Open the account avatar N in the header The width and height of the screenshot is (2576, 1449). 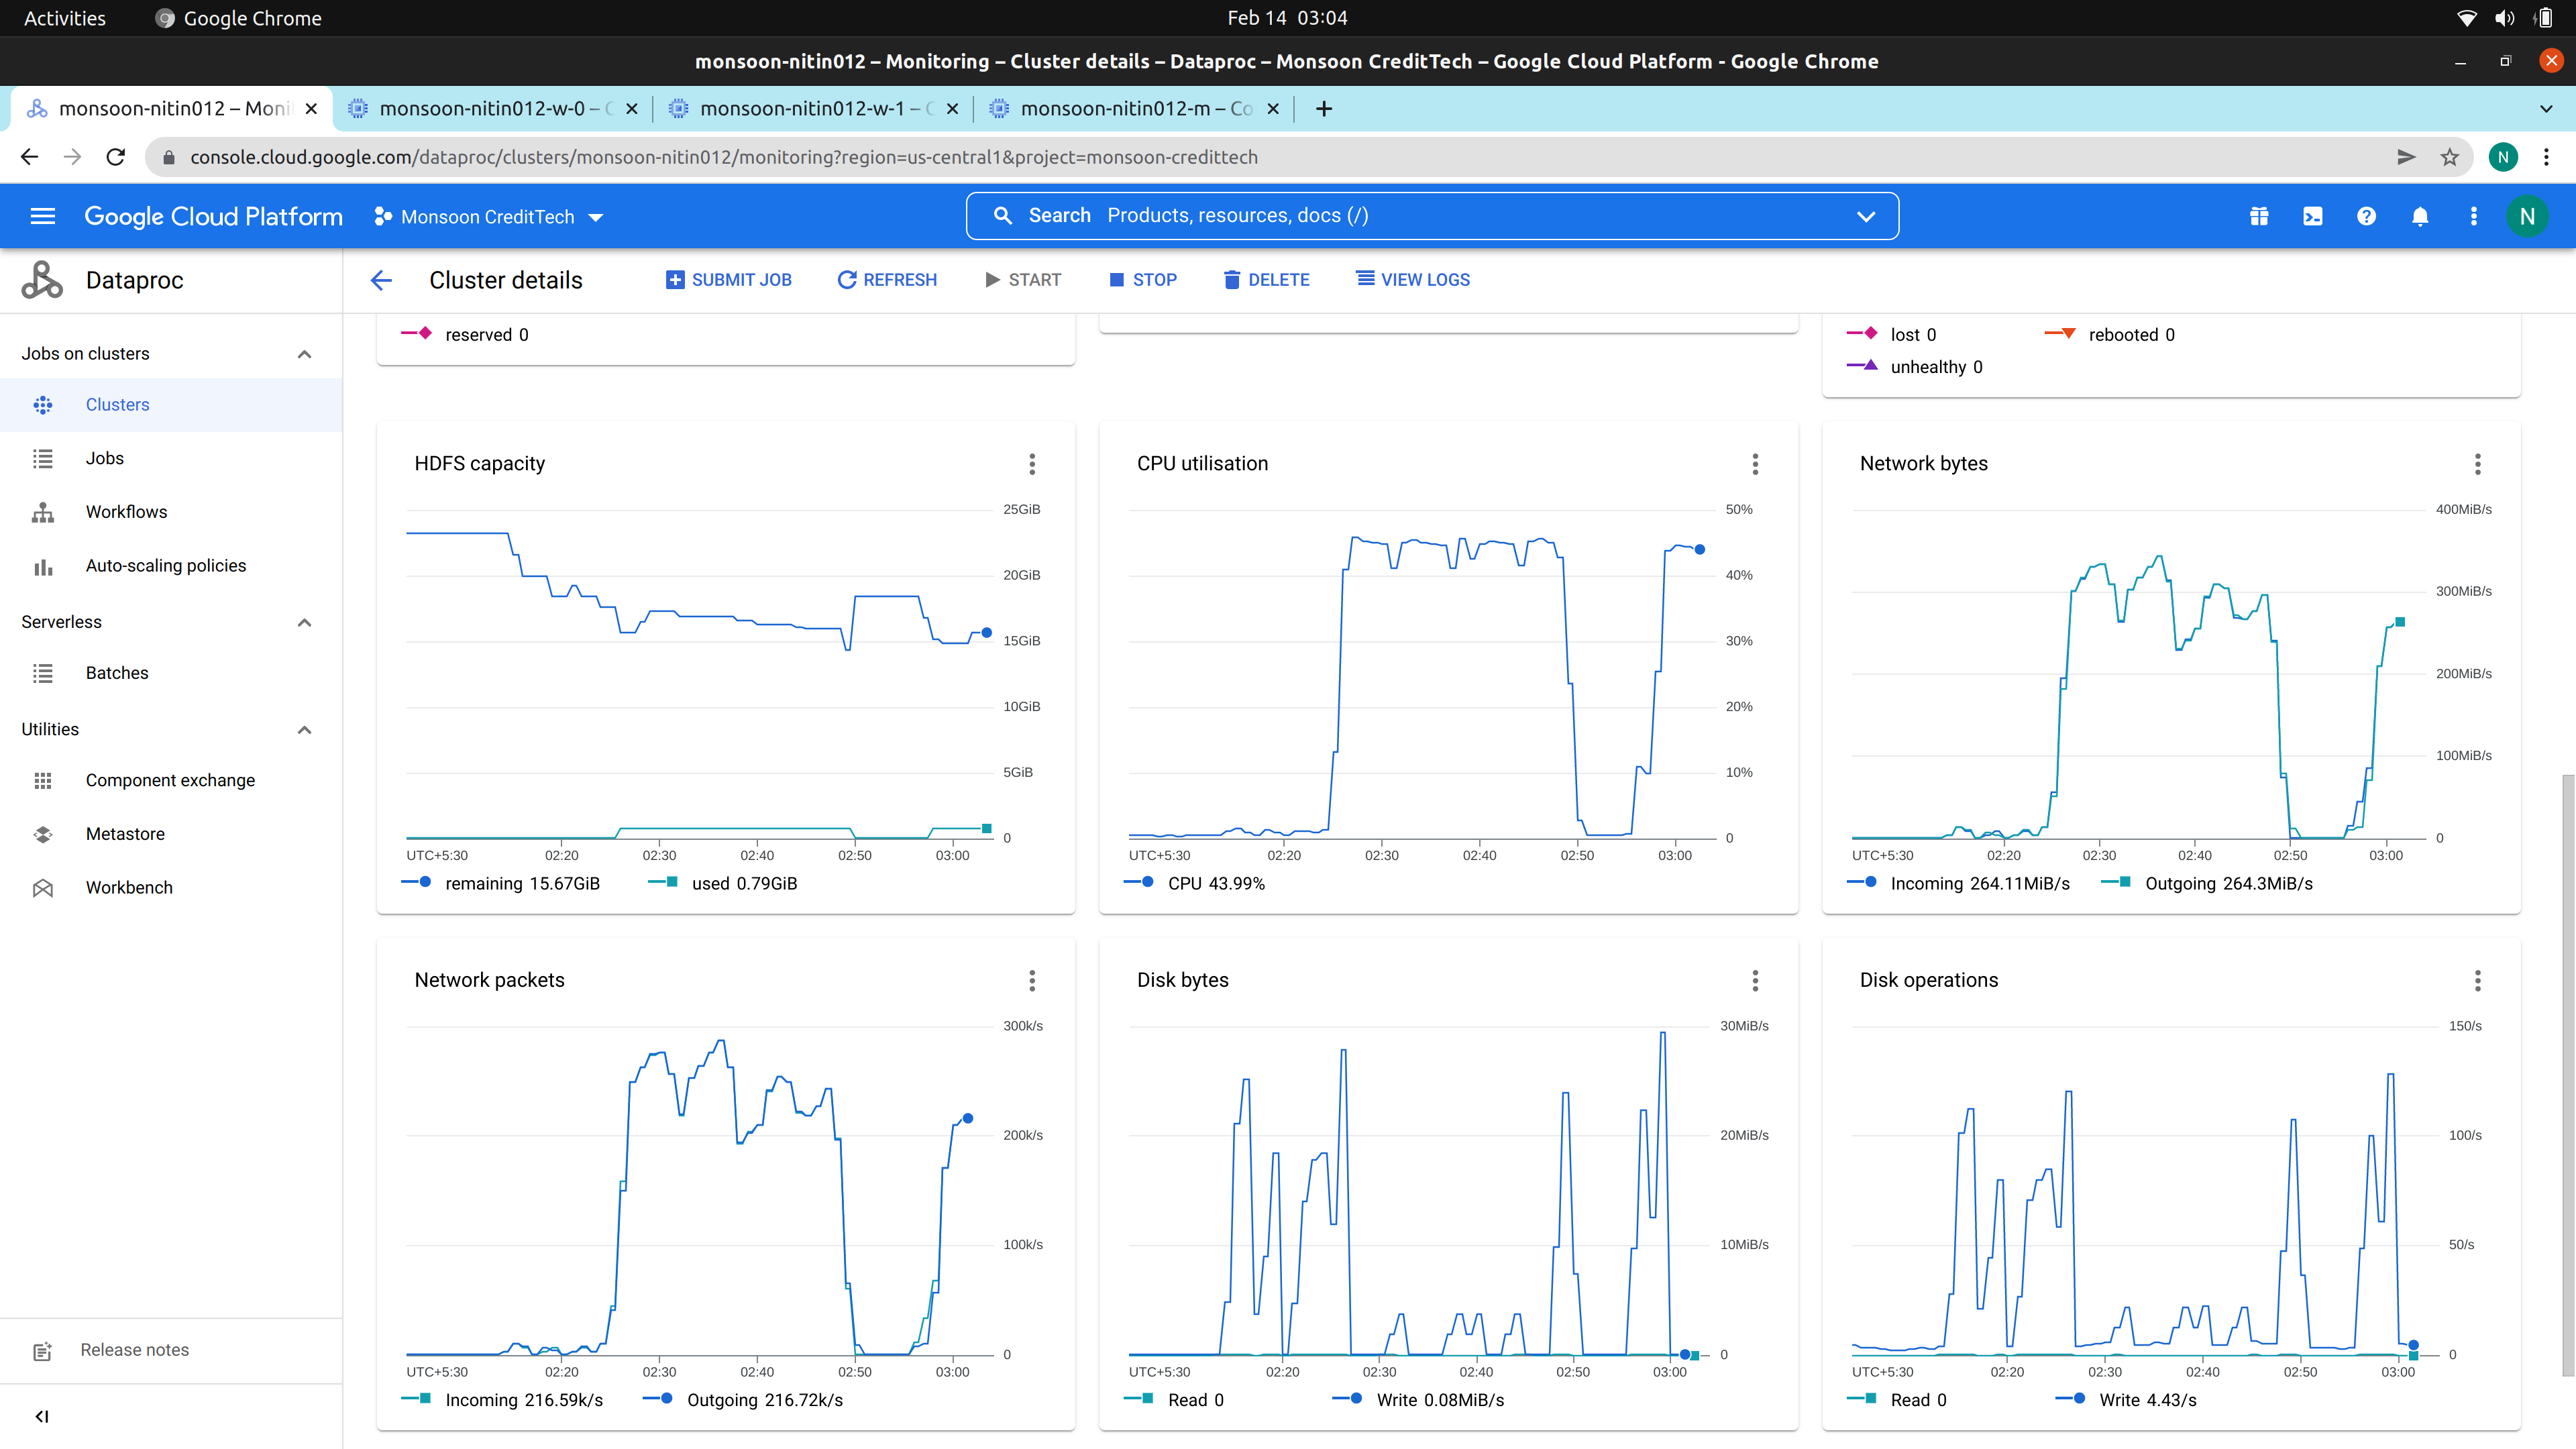point(2527,216)
